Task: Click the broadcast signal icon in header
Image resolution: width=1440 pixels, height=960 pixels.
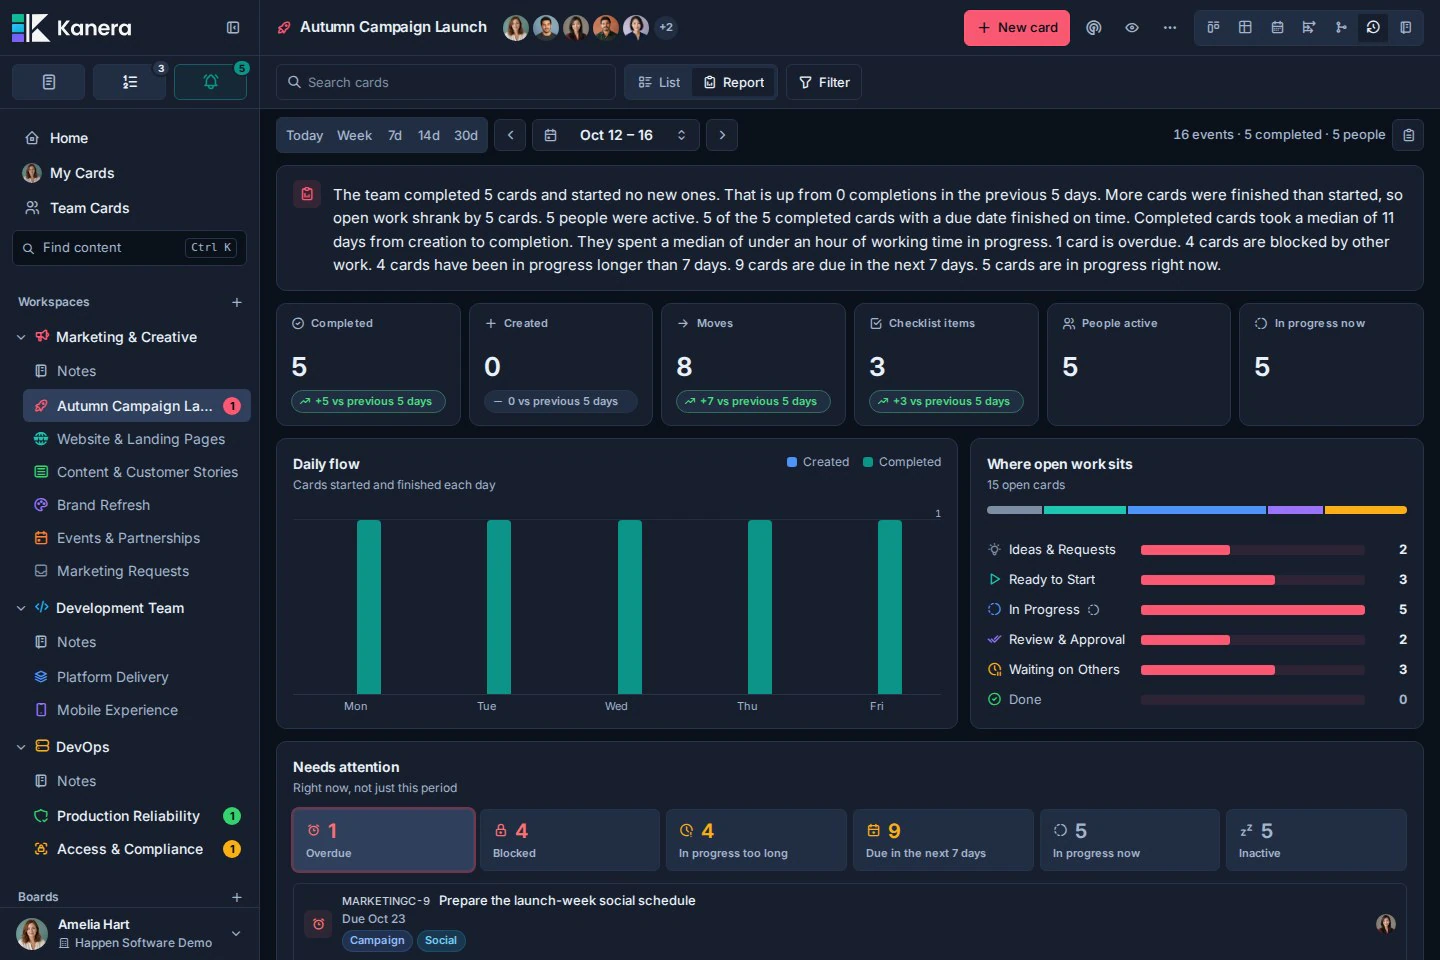Action: coord(1094,28)
